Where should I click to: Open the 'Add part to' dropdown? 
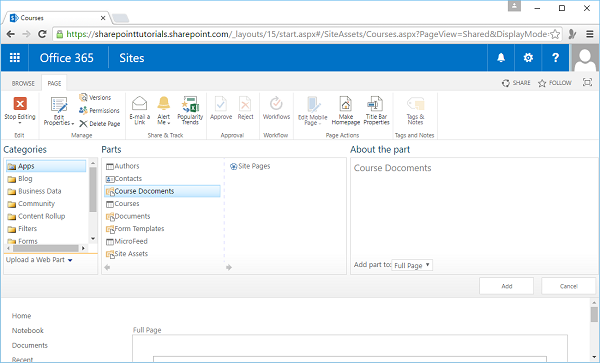pyautogui.click(x=412, y=265)
